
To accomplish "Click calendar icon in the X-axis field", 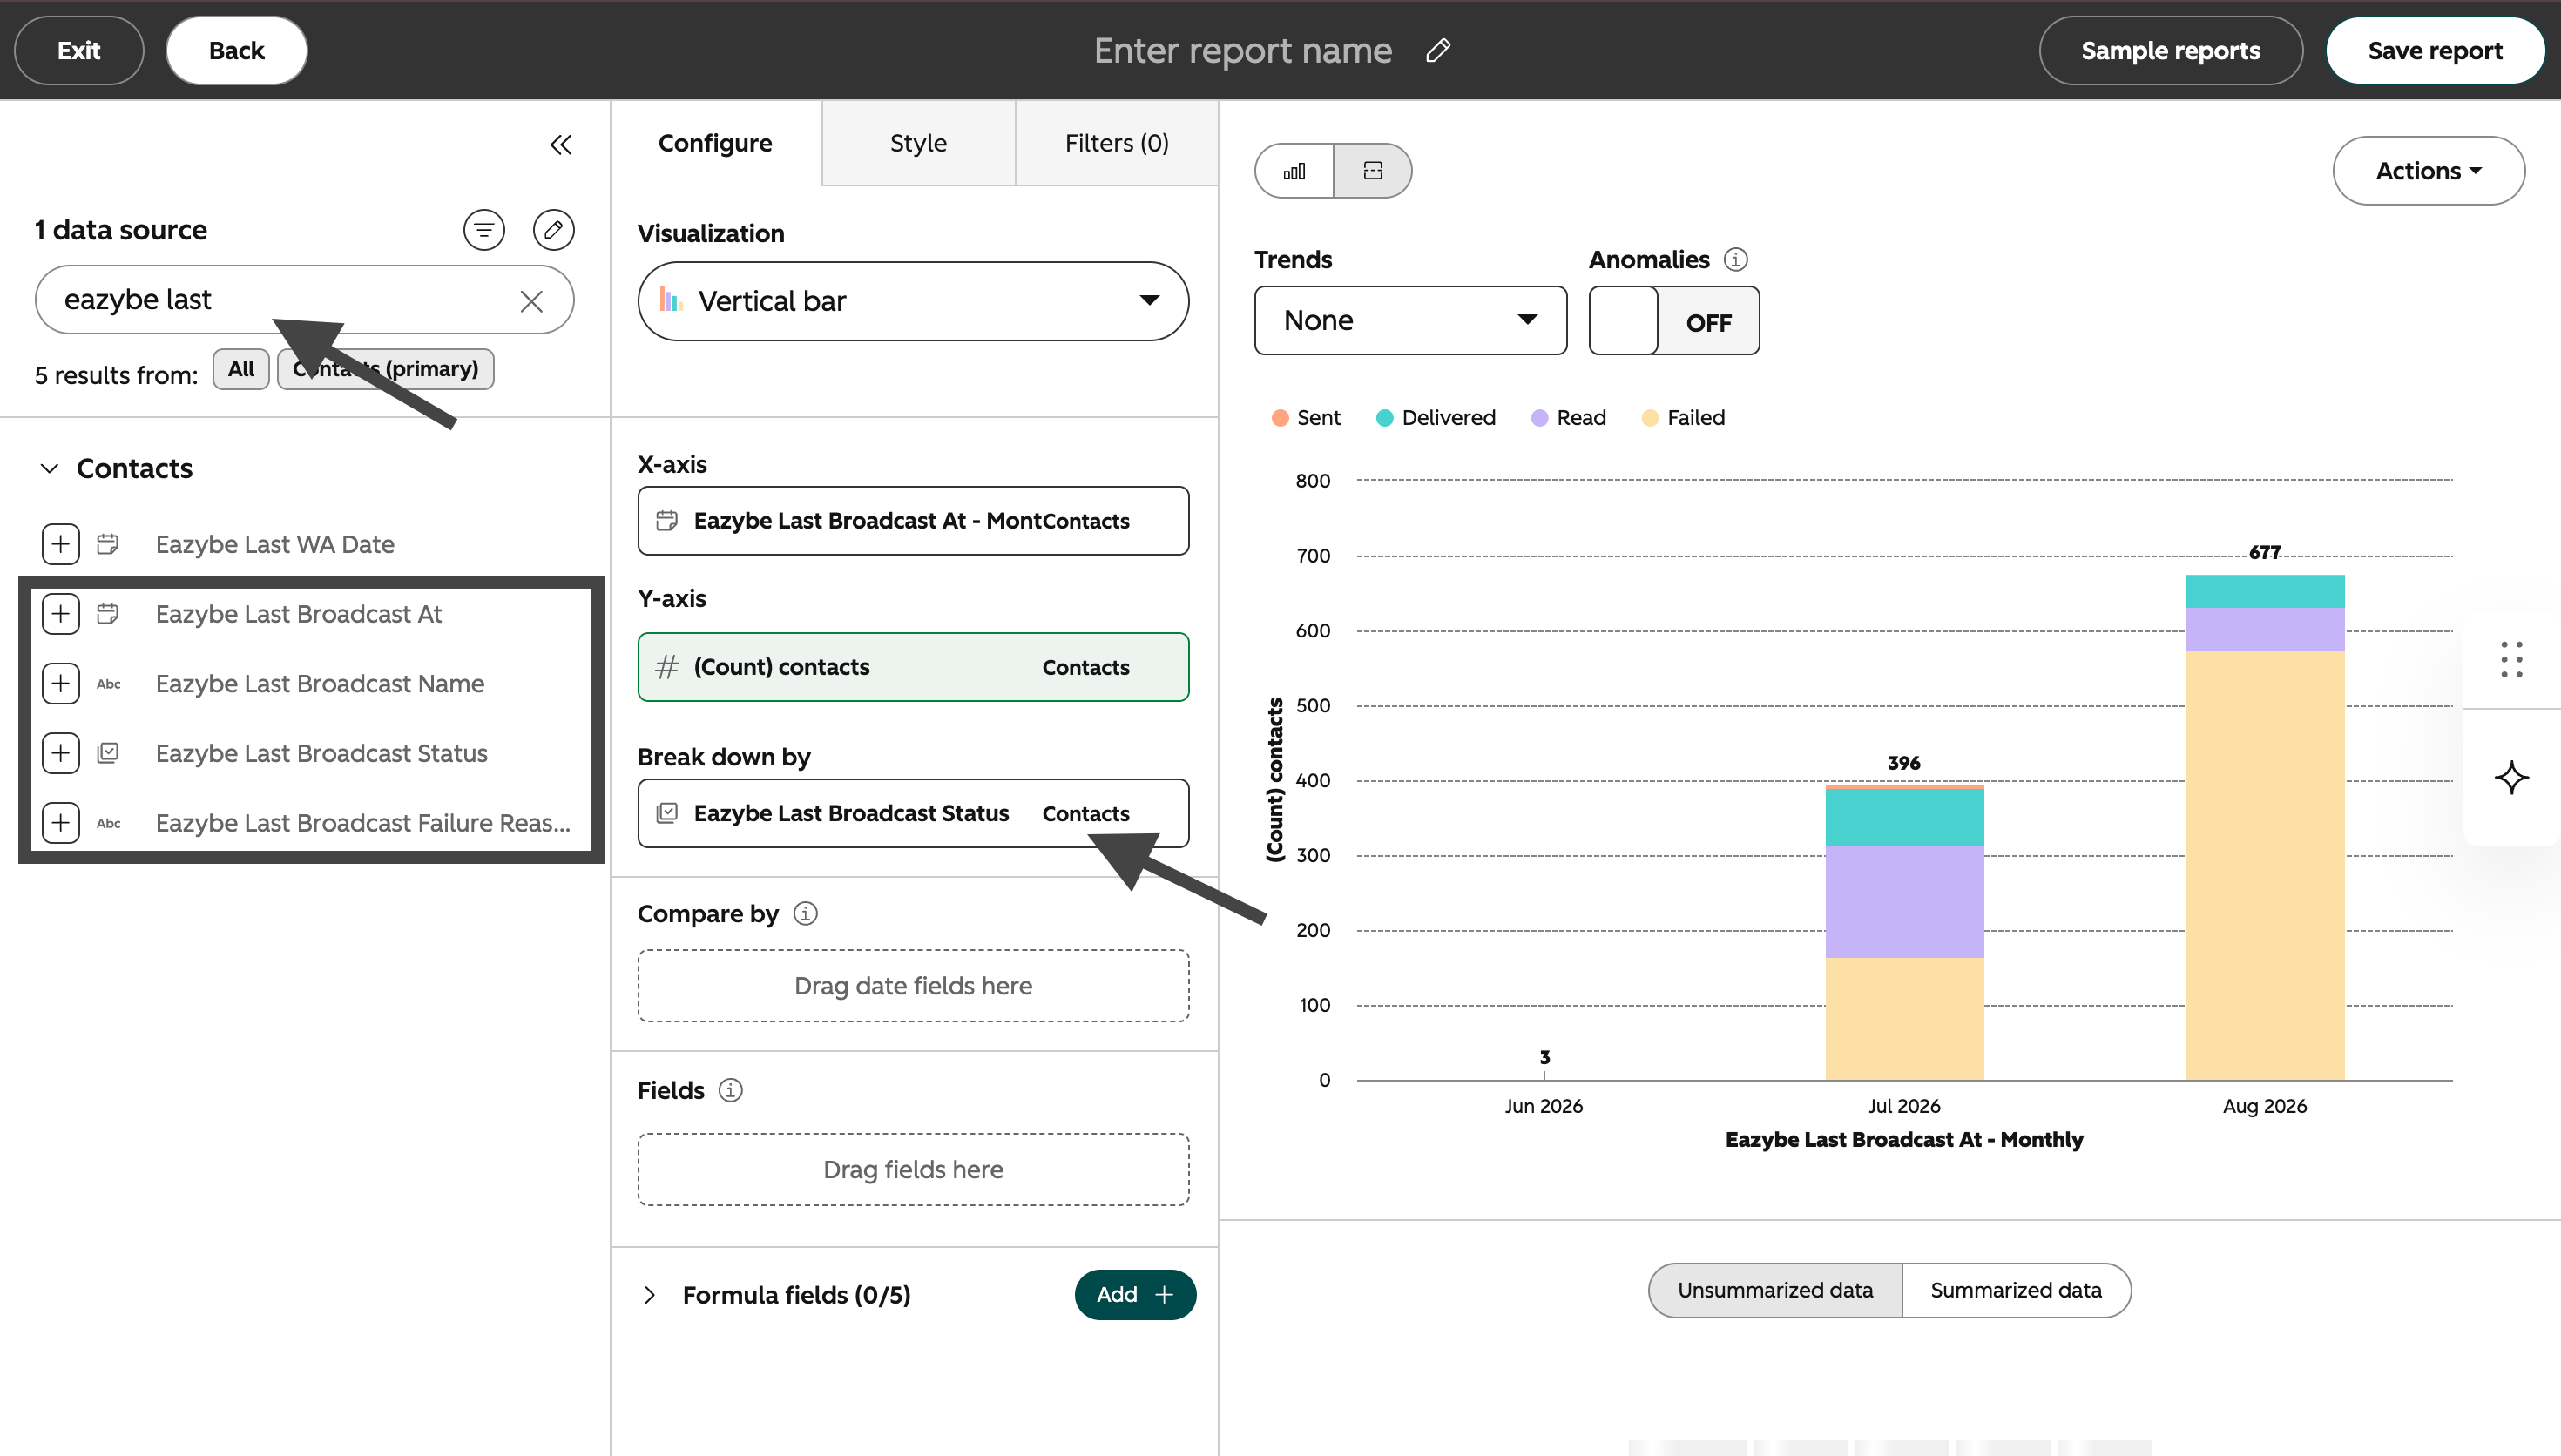I will point(667,521).
